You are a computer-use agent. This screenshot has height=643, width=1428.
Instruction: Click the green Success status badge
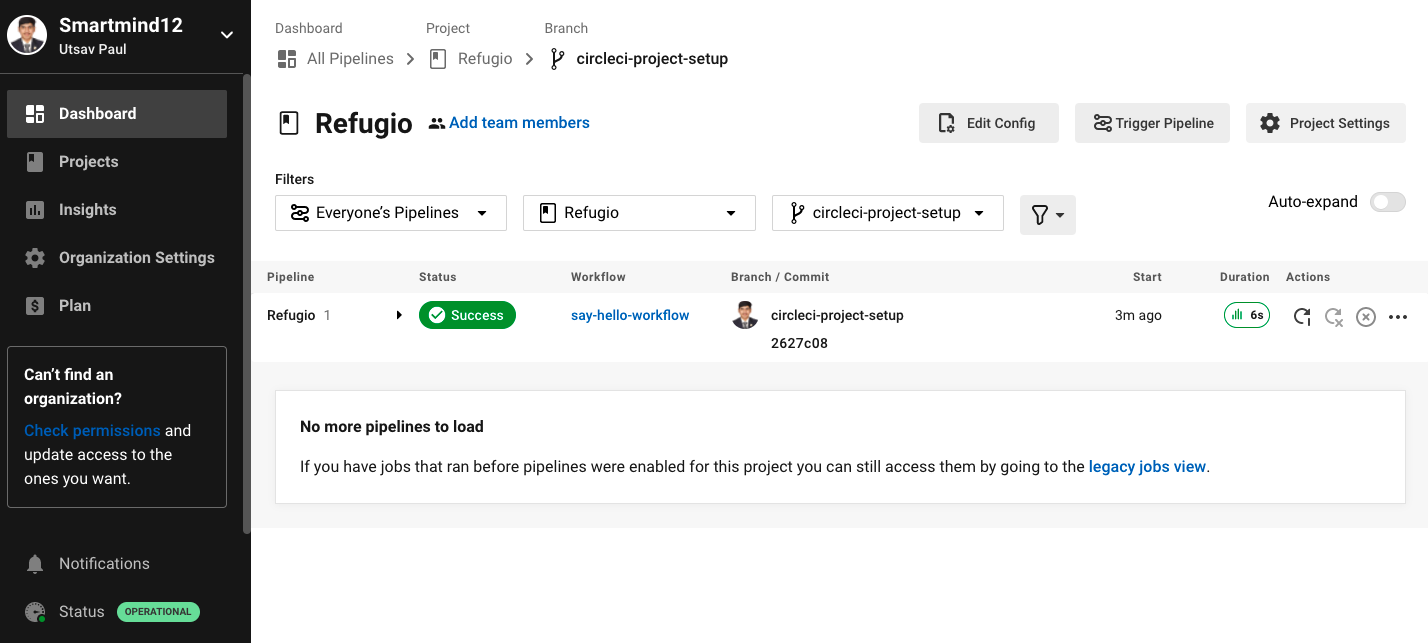[467, 315]
